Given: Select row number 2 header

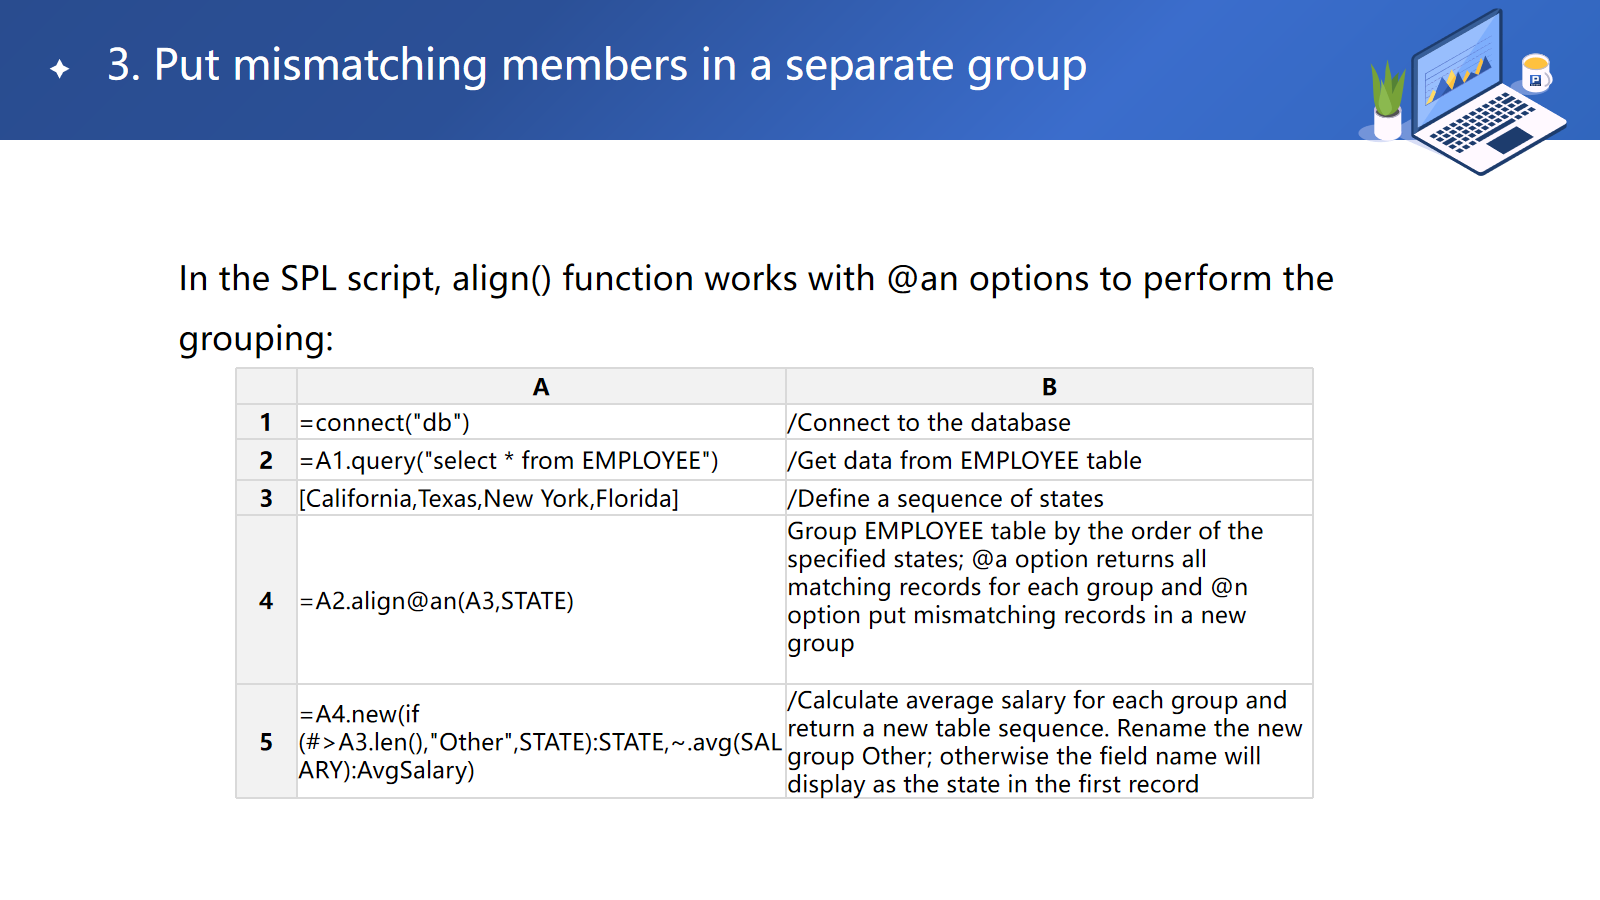Looking at the screenshot, I should point(266,460).
